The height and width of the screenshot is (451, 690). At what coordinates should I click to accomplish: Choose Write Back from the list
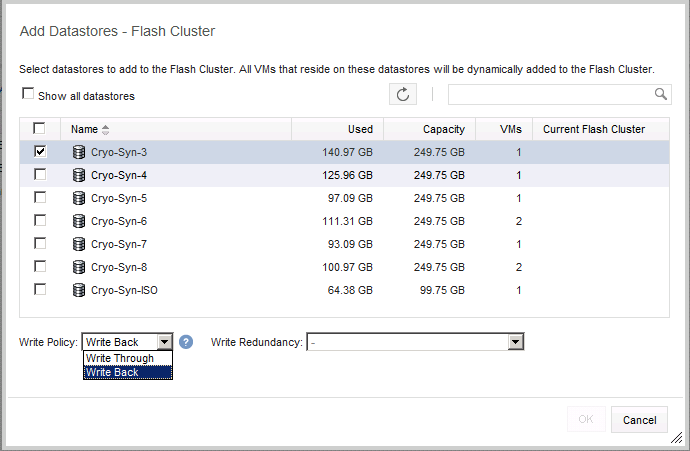coord(128,372)
